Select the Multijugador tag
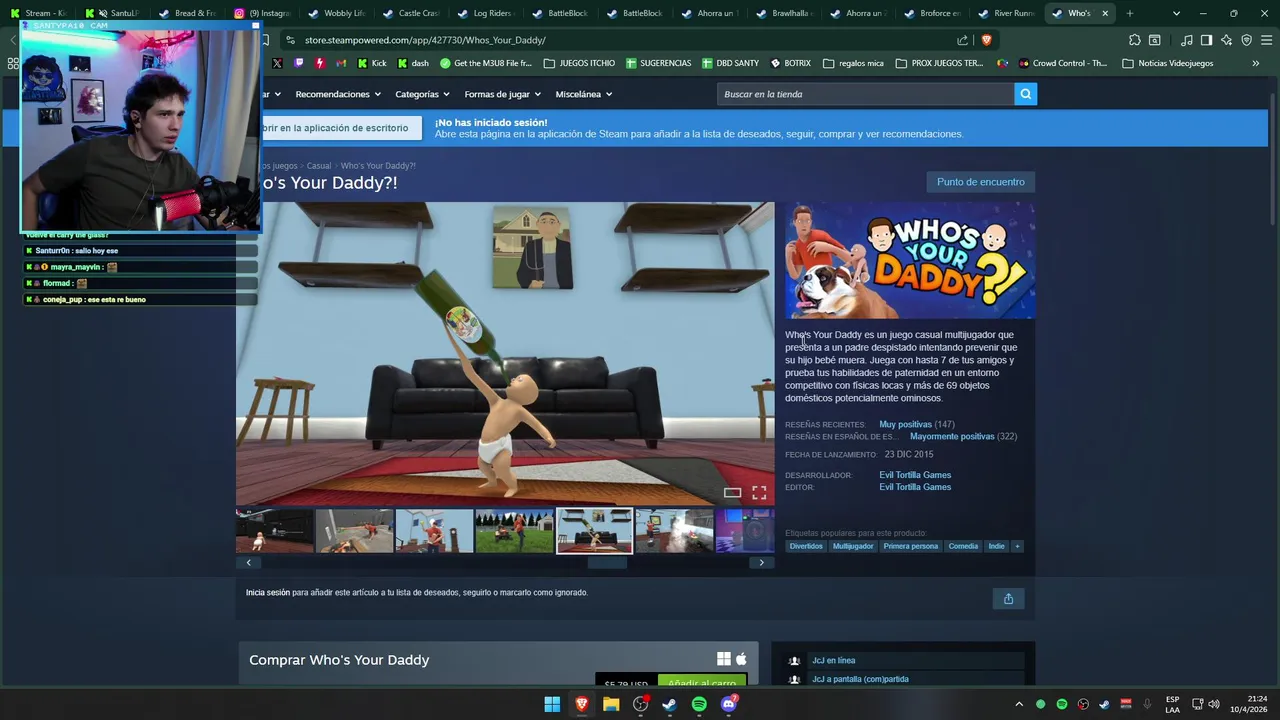The image size is (1280, 720). pyautogui.click(x=853, y=546)
